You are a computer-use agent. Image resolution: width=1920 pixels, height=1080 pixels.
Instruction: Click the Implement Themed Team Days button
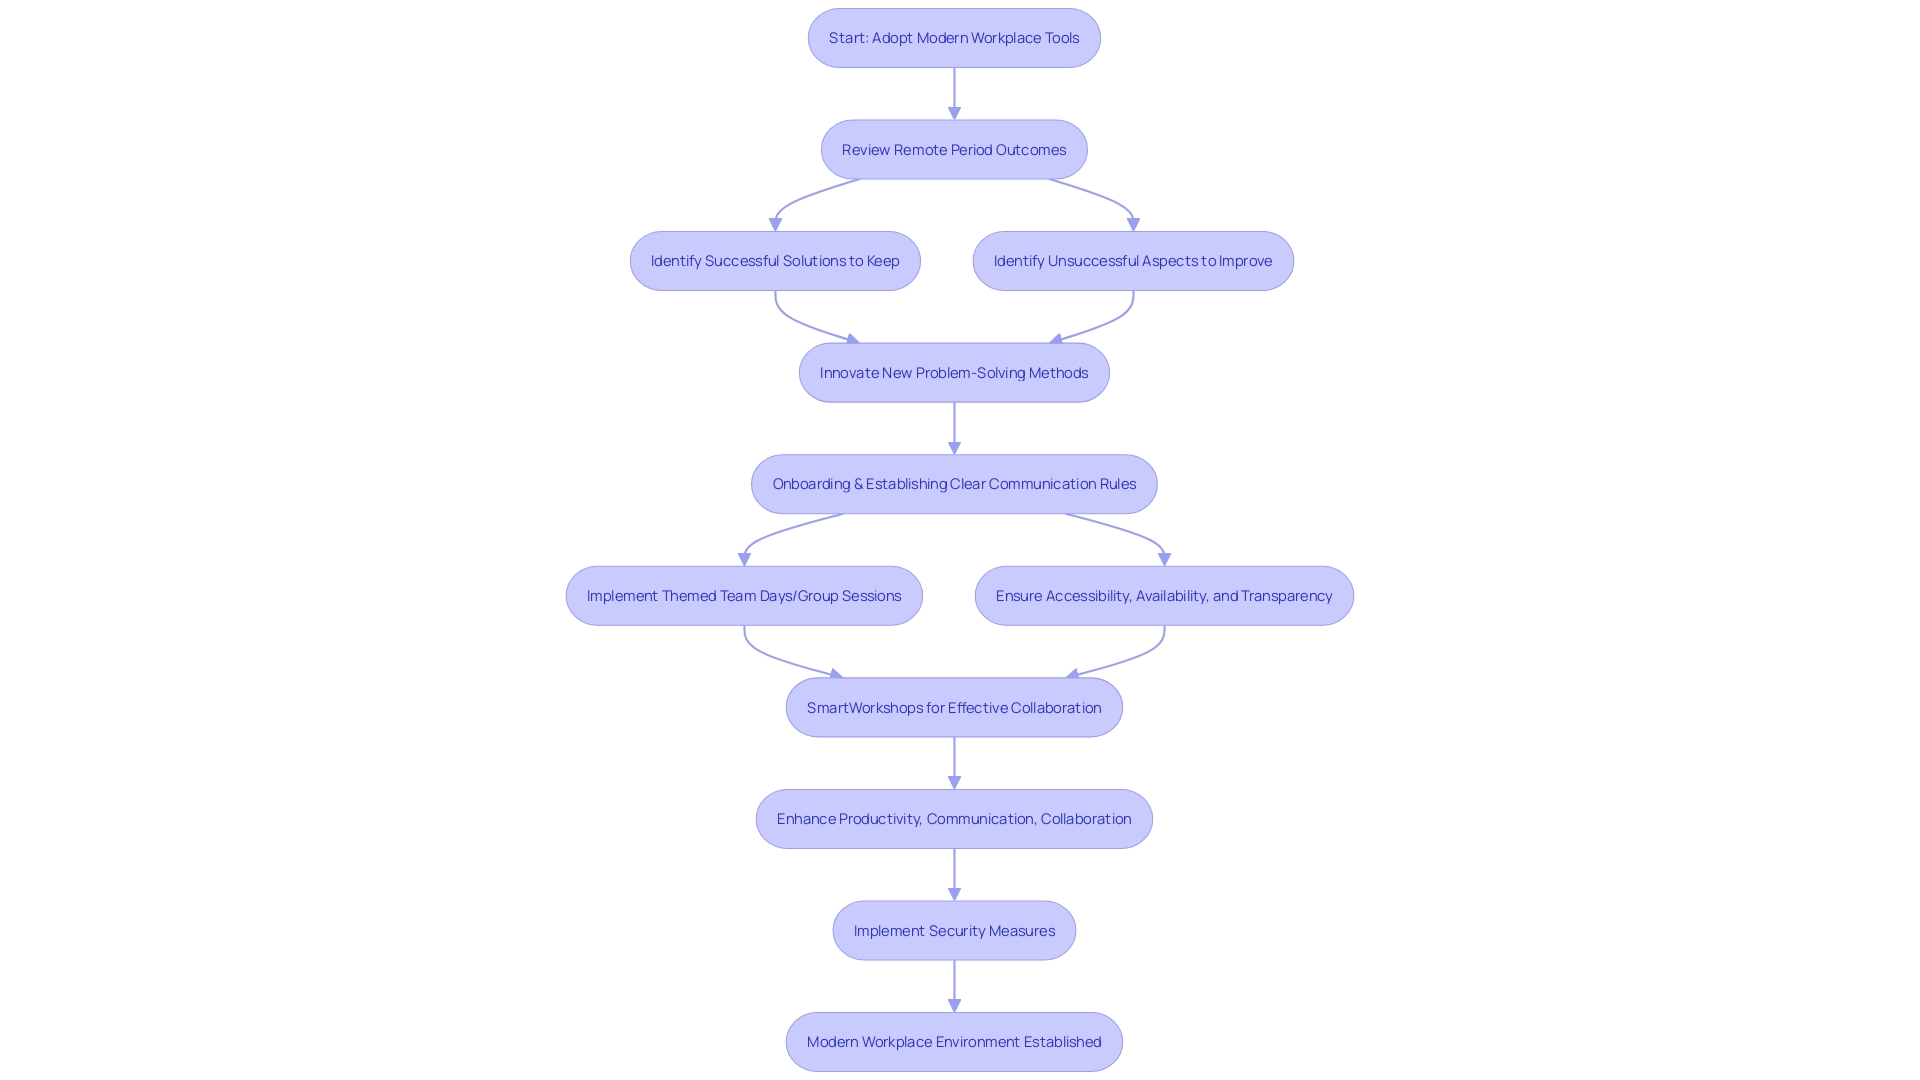744,595
